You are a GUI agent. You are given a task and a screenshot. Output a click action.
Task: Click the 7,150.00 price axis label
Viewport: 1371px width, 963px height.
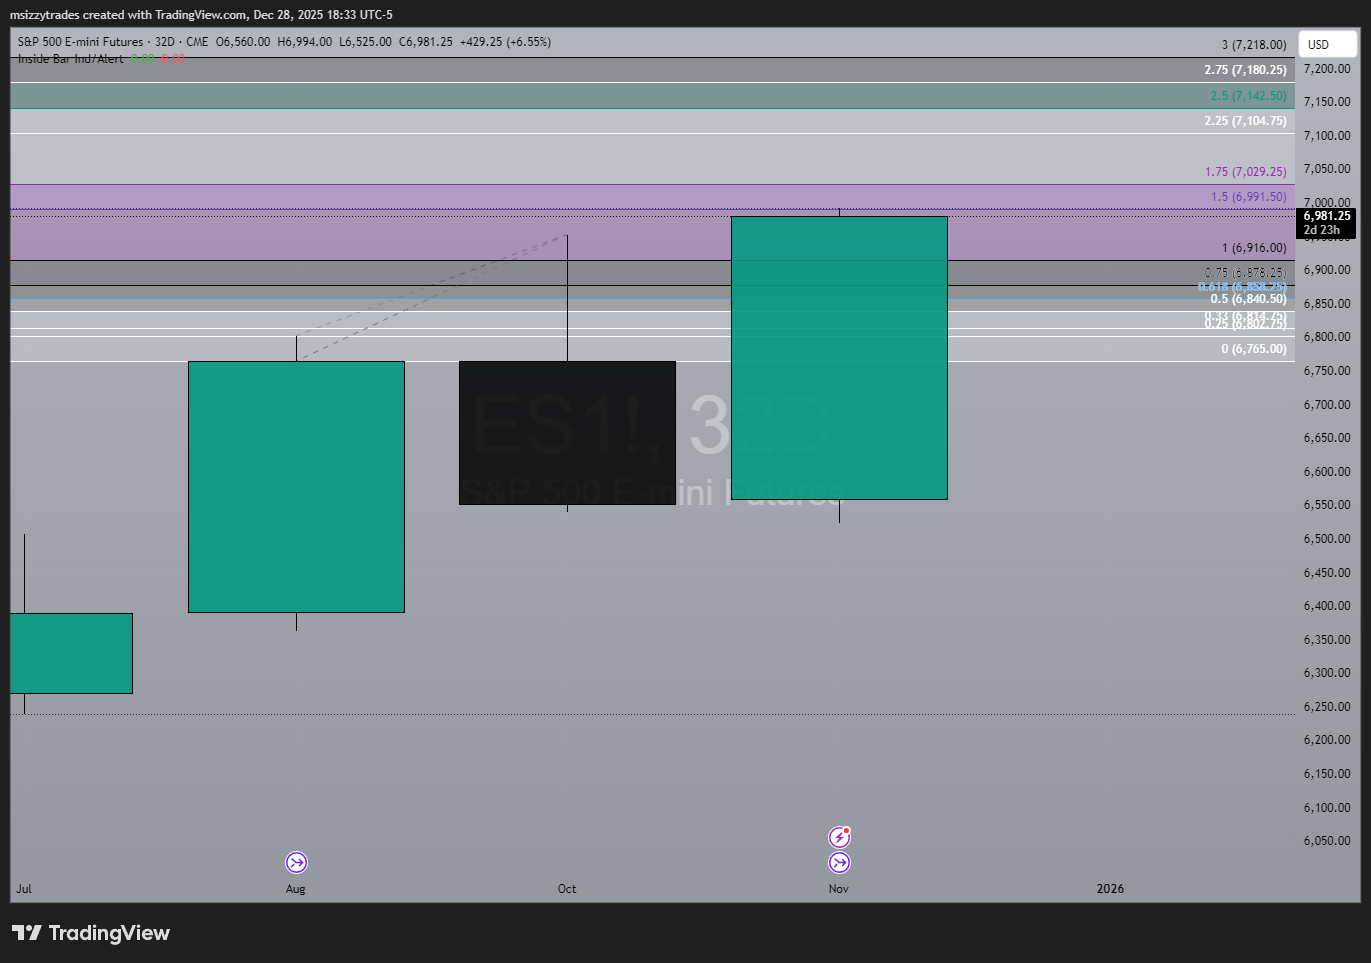1327,102
